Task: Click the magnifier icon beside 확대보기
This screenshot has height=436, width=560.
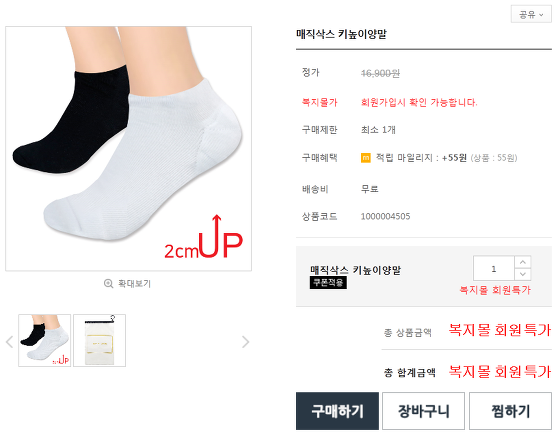Action: 108,284
